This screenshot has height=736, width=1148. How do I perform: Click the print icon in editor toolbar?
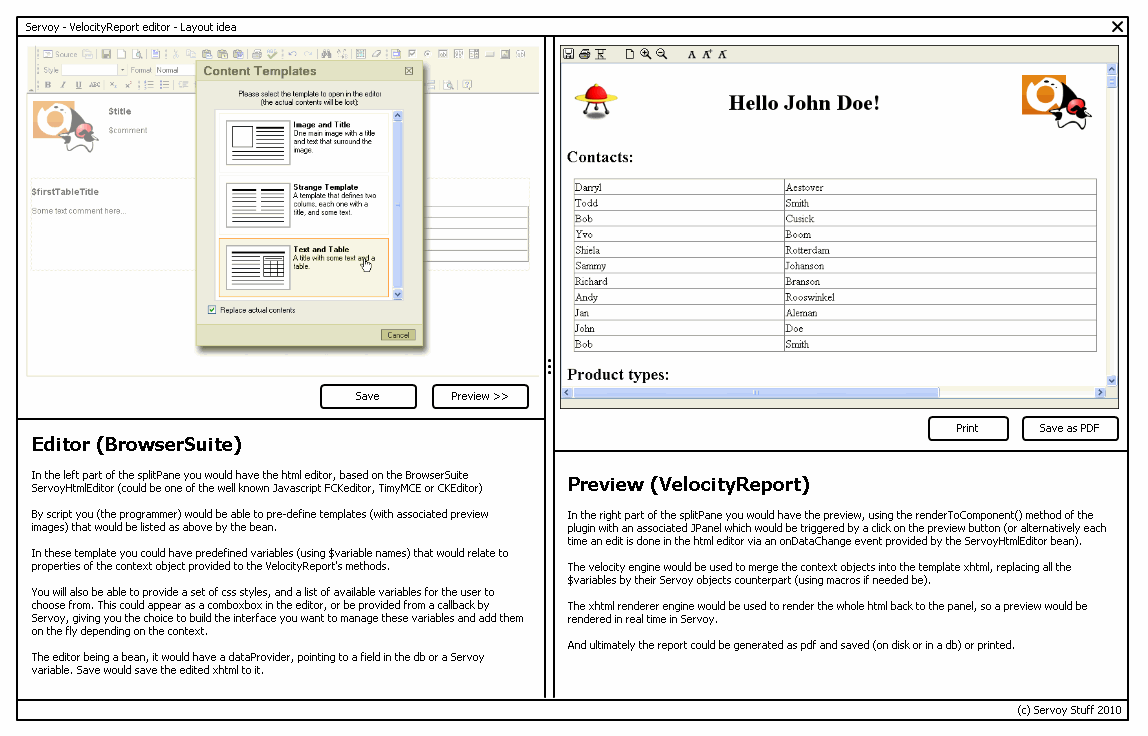click(257, 54)
